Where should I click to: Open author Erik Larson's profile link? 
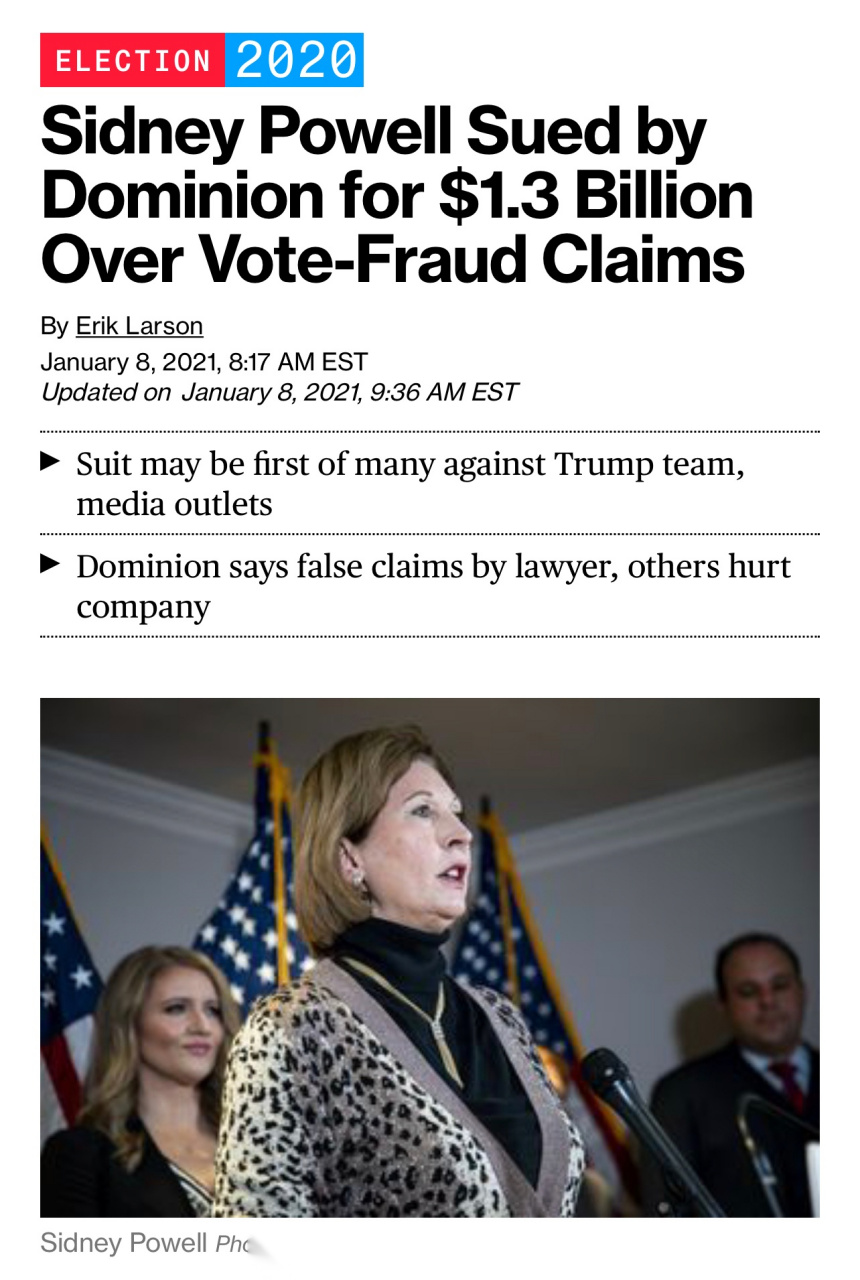[139, 326]
